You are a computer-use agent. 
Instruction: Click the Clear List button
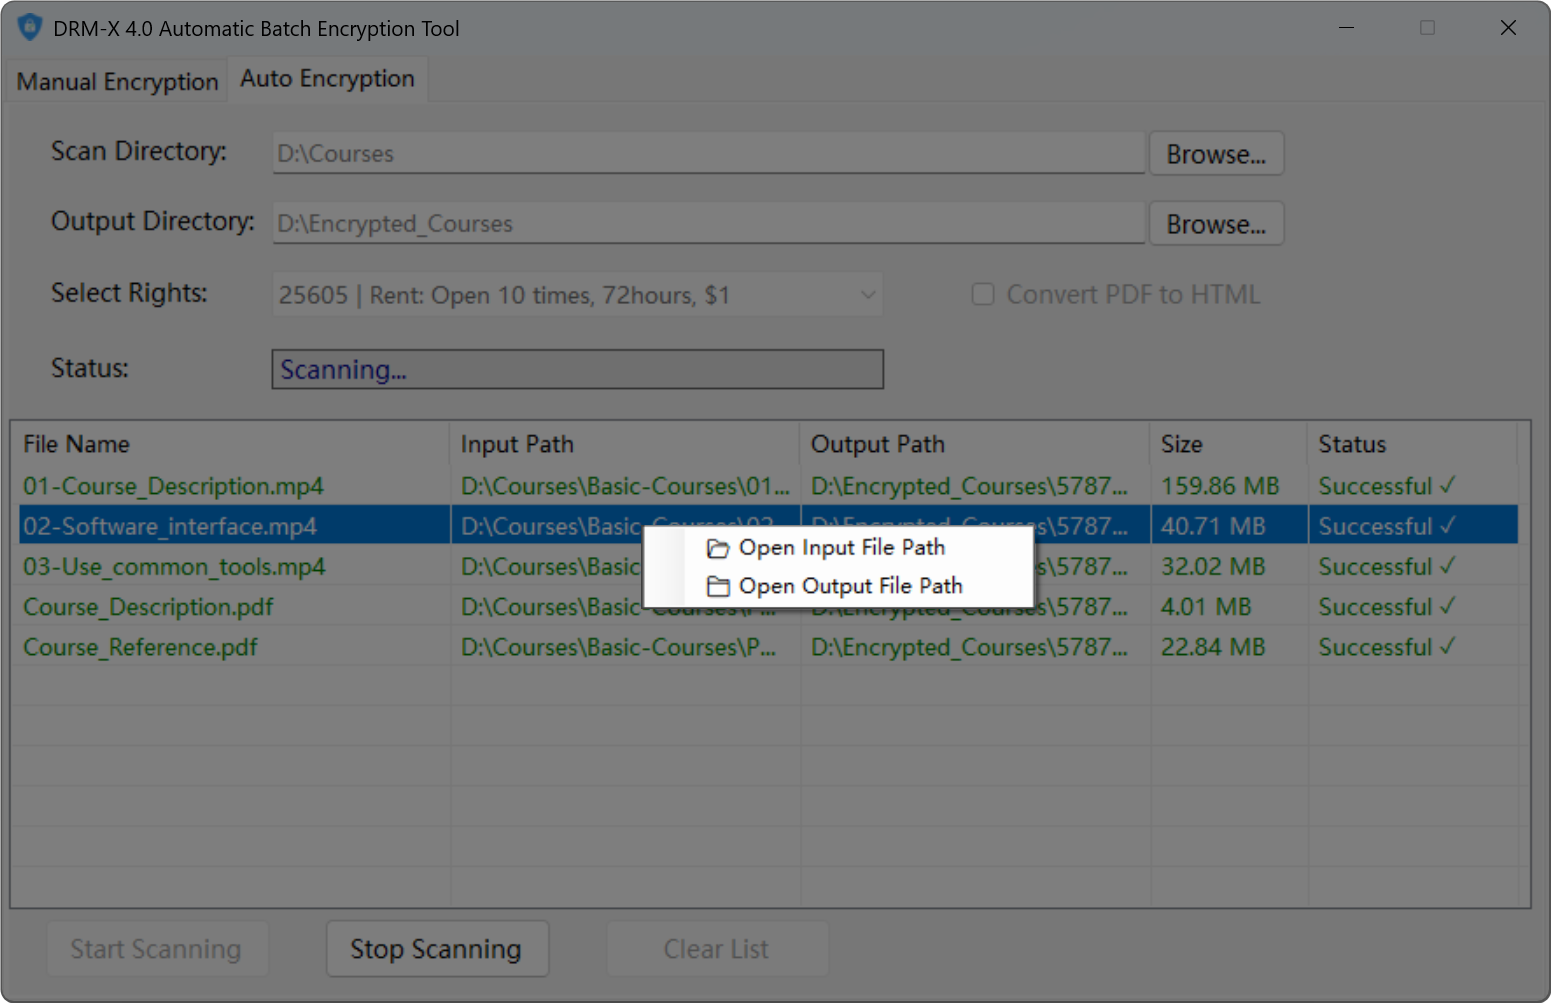pyautogui.click(x=717, y=948)
